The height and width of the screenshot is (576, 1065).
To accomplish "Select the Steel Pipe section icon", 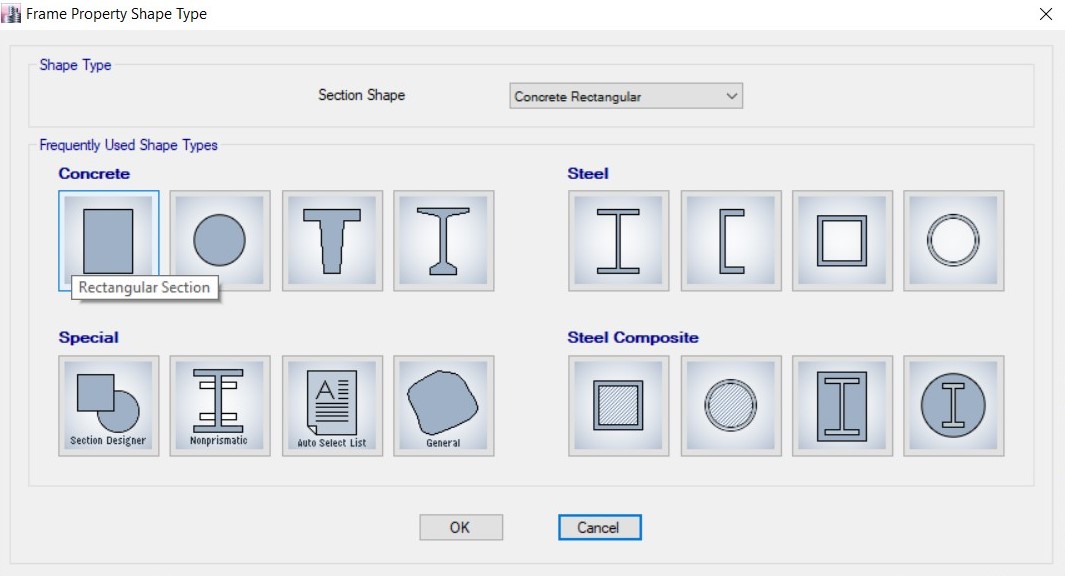I will [953, 240].
